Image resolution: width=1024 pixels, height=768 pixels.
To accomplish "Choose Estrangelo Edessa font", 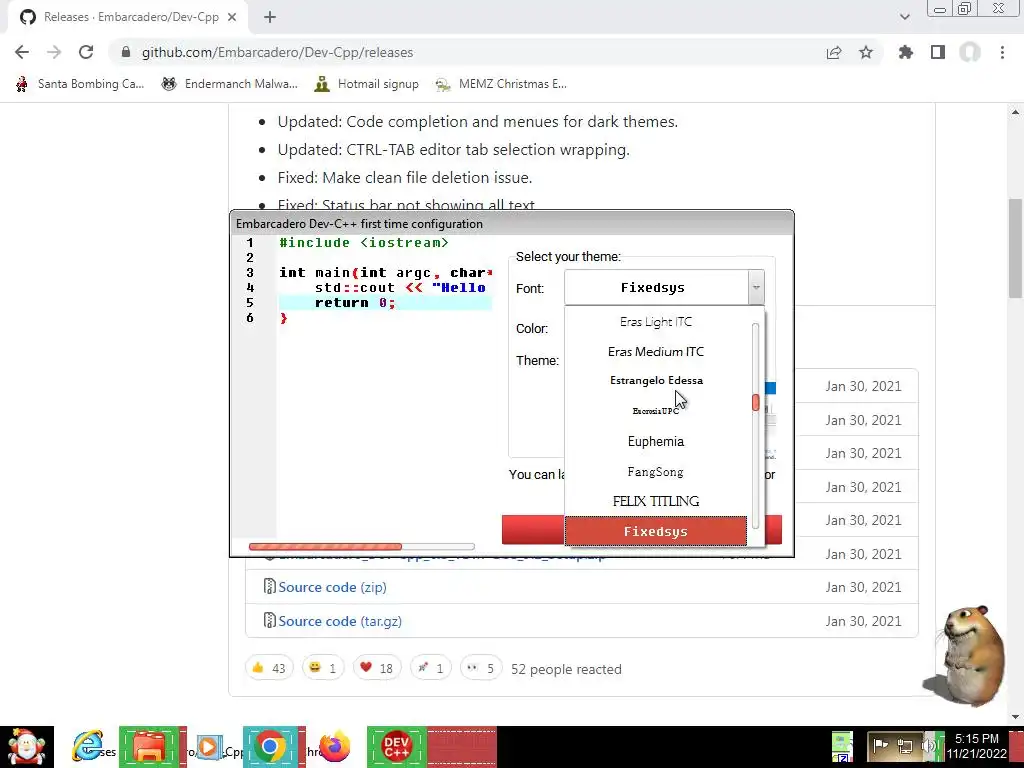I will tap(656, 381).
